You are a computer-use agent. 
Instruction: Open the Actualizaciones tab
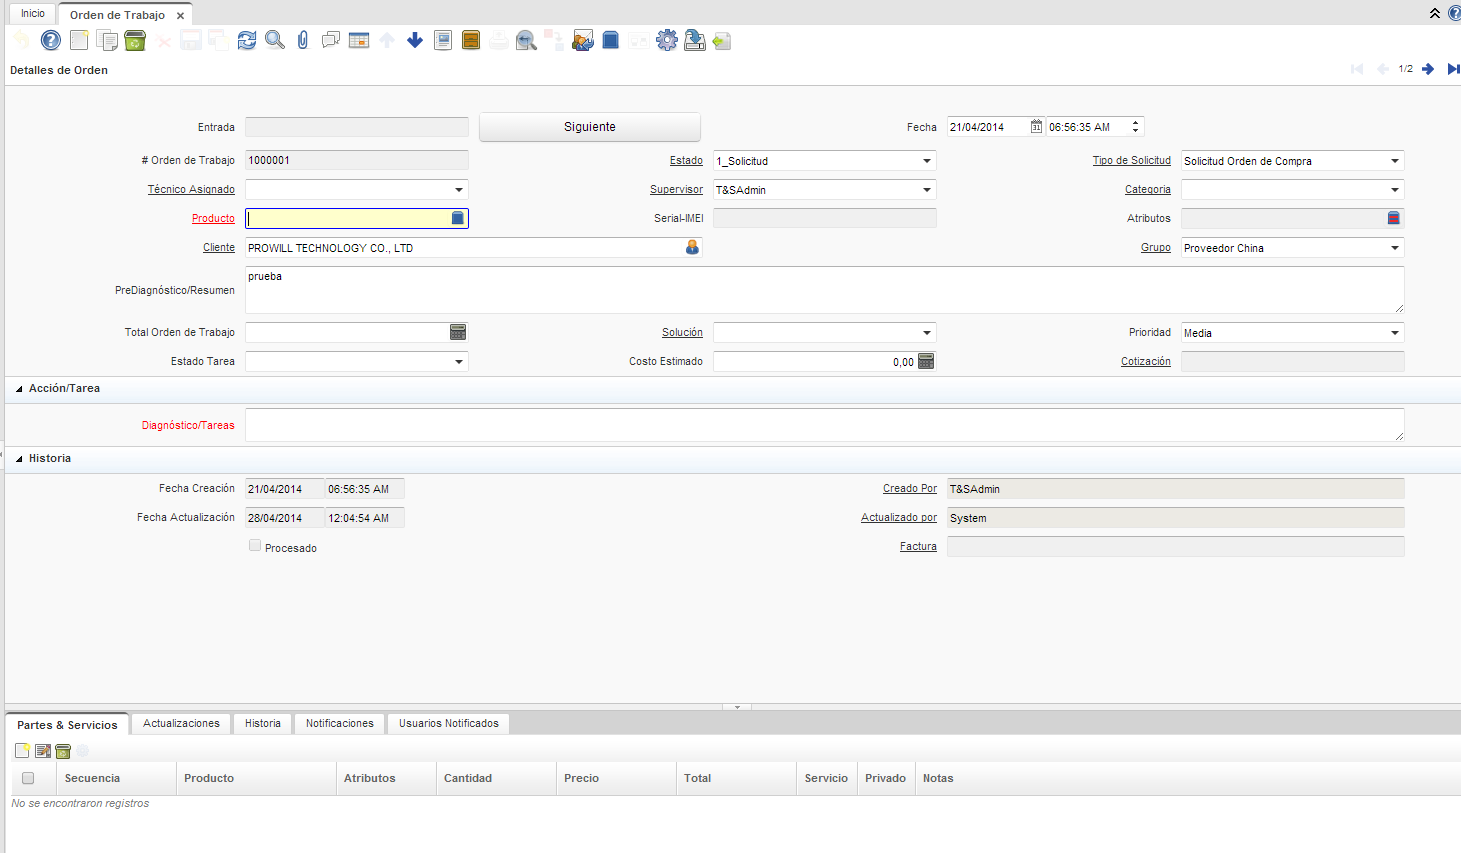[181, 723]
